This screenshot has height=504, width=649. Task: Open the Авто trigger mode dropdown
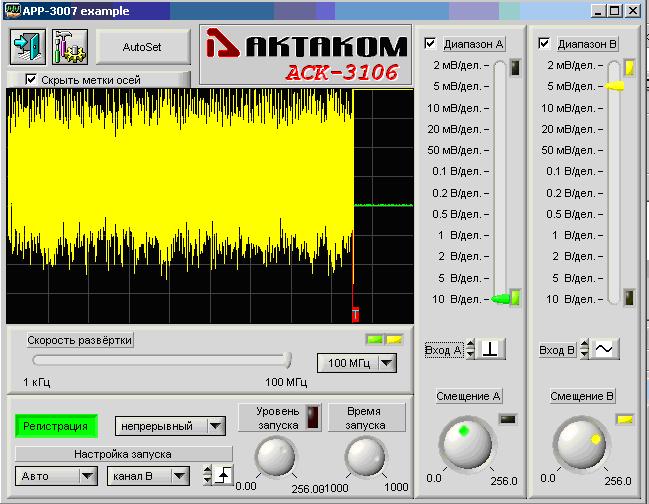[x=56, y=476]
